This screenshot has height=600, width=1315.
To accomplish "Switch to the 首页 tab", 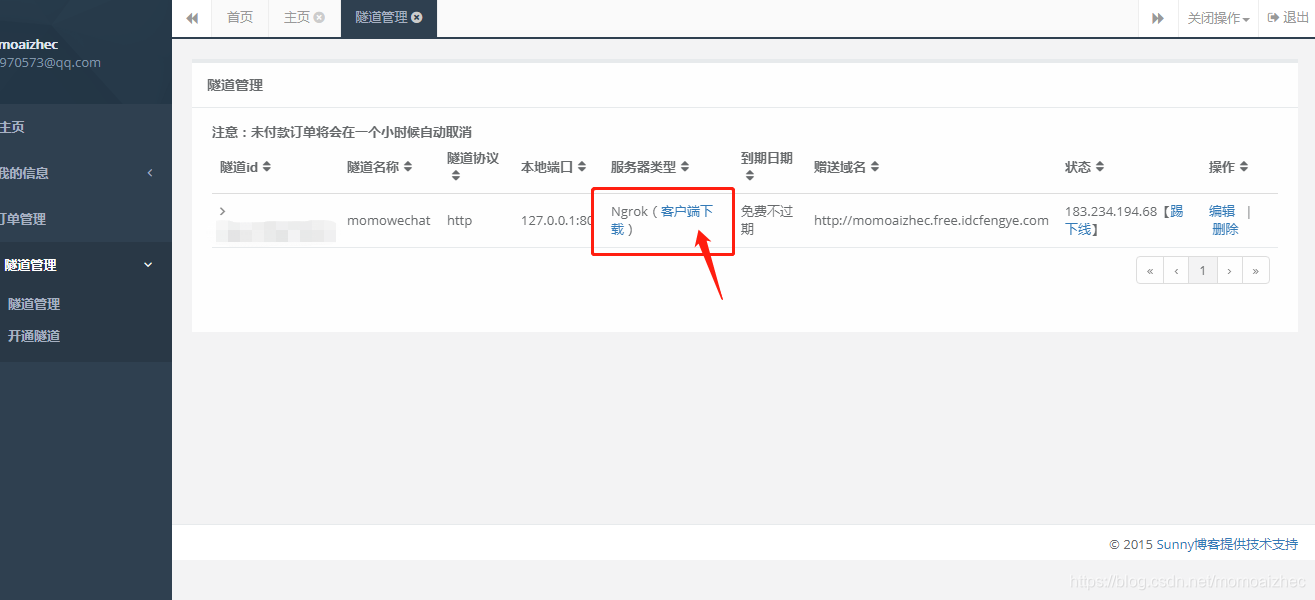I will point(240,18).
